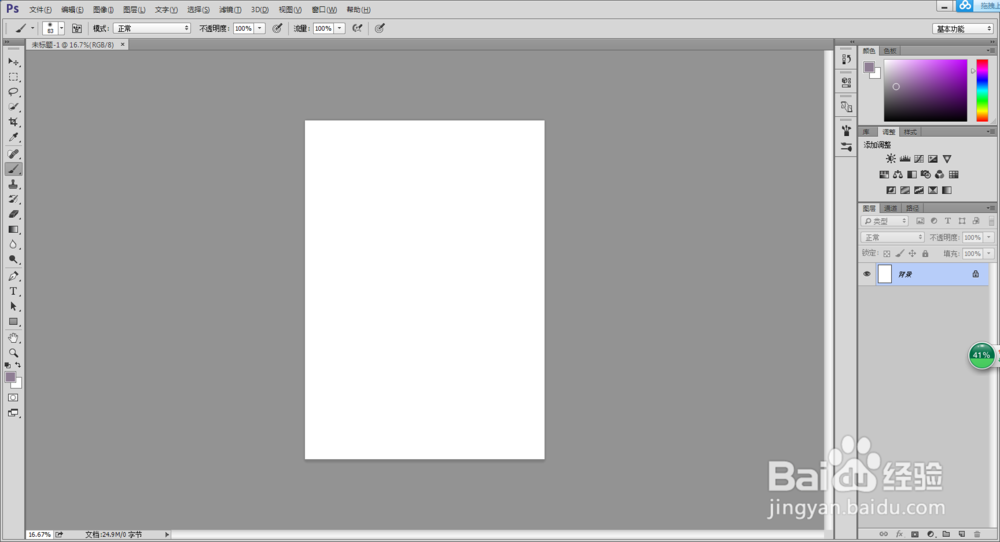Select the Horizontal Type tool
Image resolution: width=1000 pixels, height=542 pixels.
pyautogui.click(x=13, y=291)
